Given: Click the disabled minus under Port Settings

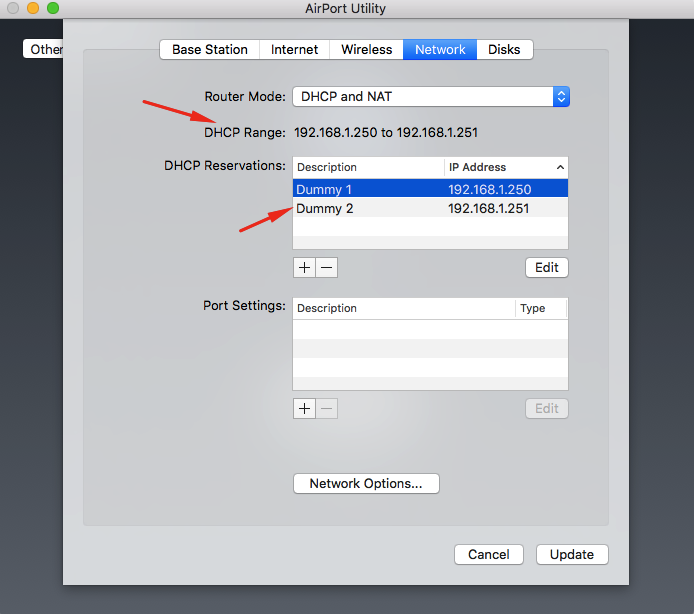Looking at the screenshot, I should [x=327, y=408].
